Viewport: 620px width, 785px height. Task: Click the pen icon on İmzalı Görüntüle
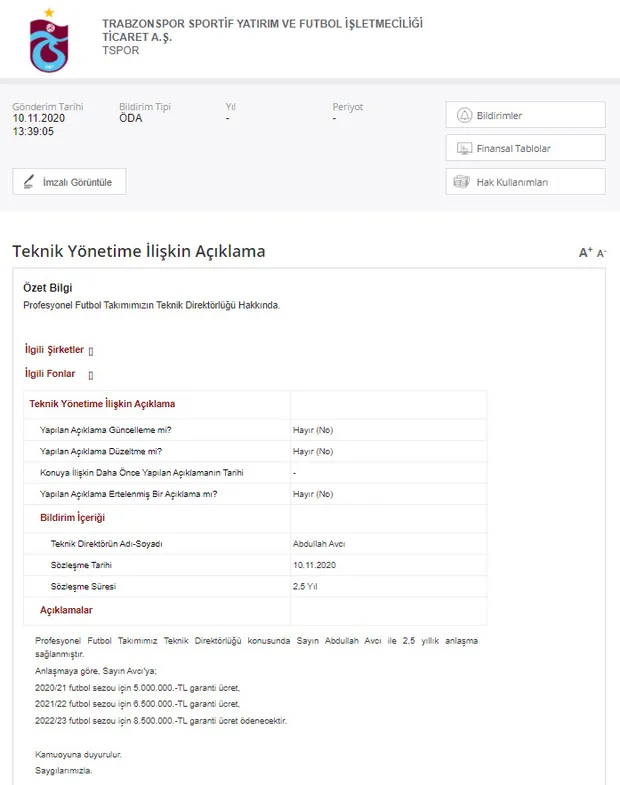28,182
